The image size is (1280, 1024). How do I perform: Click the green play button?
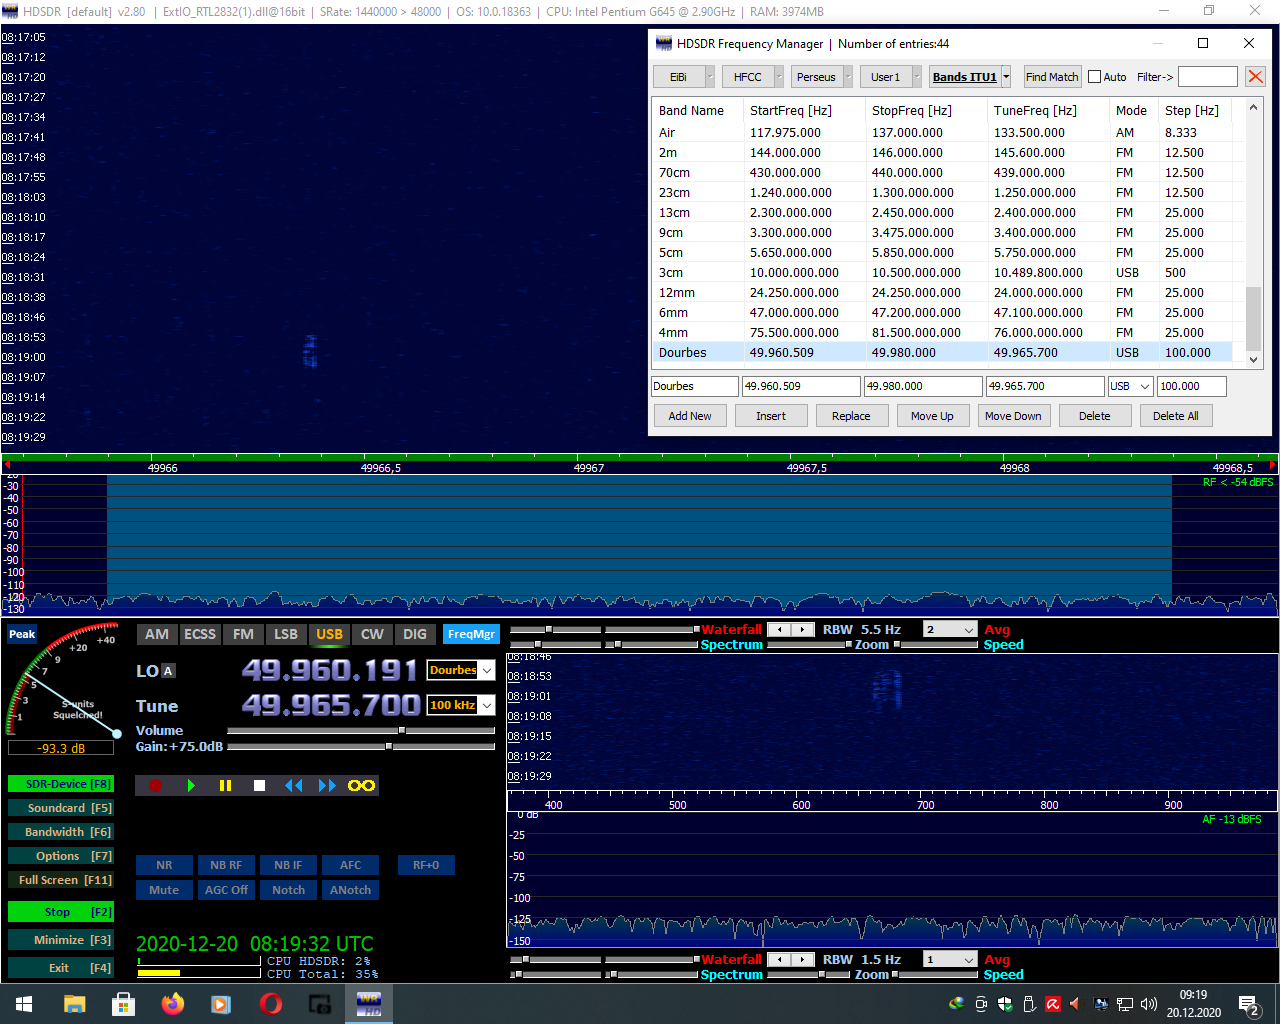[191, 786]
